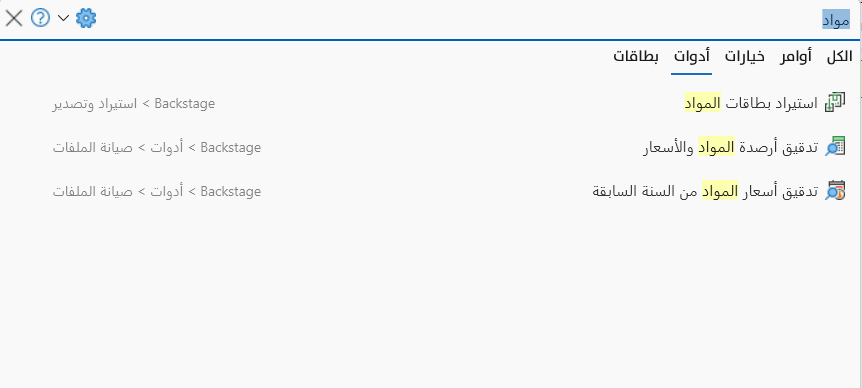Click the help question mark icon

pos(40,18)
